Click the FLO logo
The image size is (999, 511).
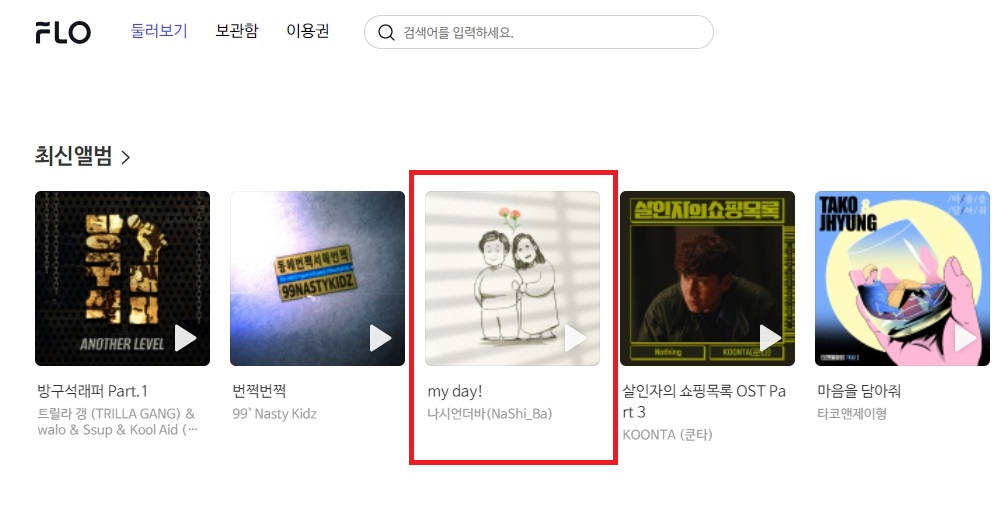click(x=63, y=32)
